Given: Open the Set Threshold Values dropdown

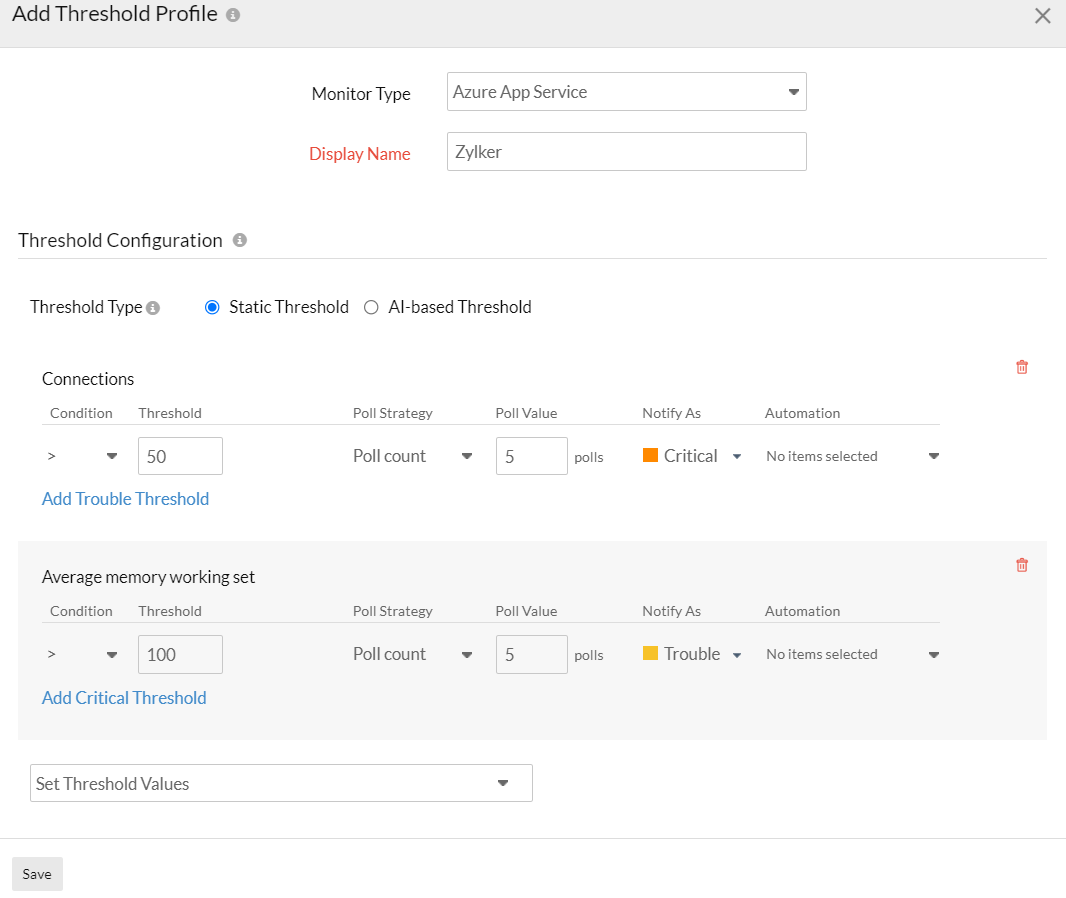Looking at the screenshot, I should point(281,783).
